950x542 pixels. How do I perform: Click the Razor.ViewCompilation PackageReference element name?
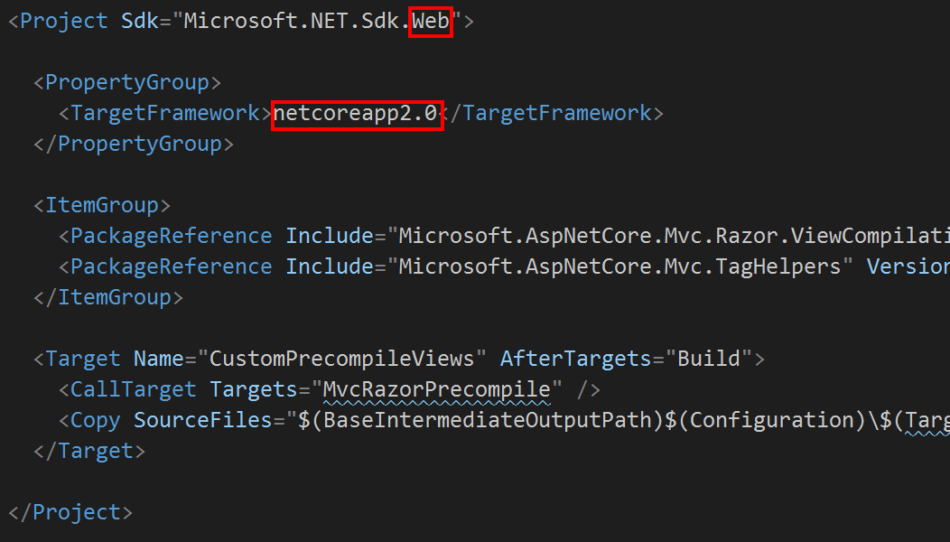click(171, 236)
